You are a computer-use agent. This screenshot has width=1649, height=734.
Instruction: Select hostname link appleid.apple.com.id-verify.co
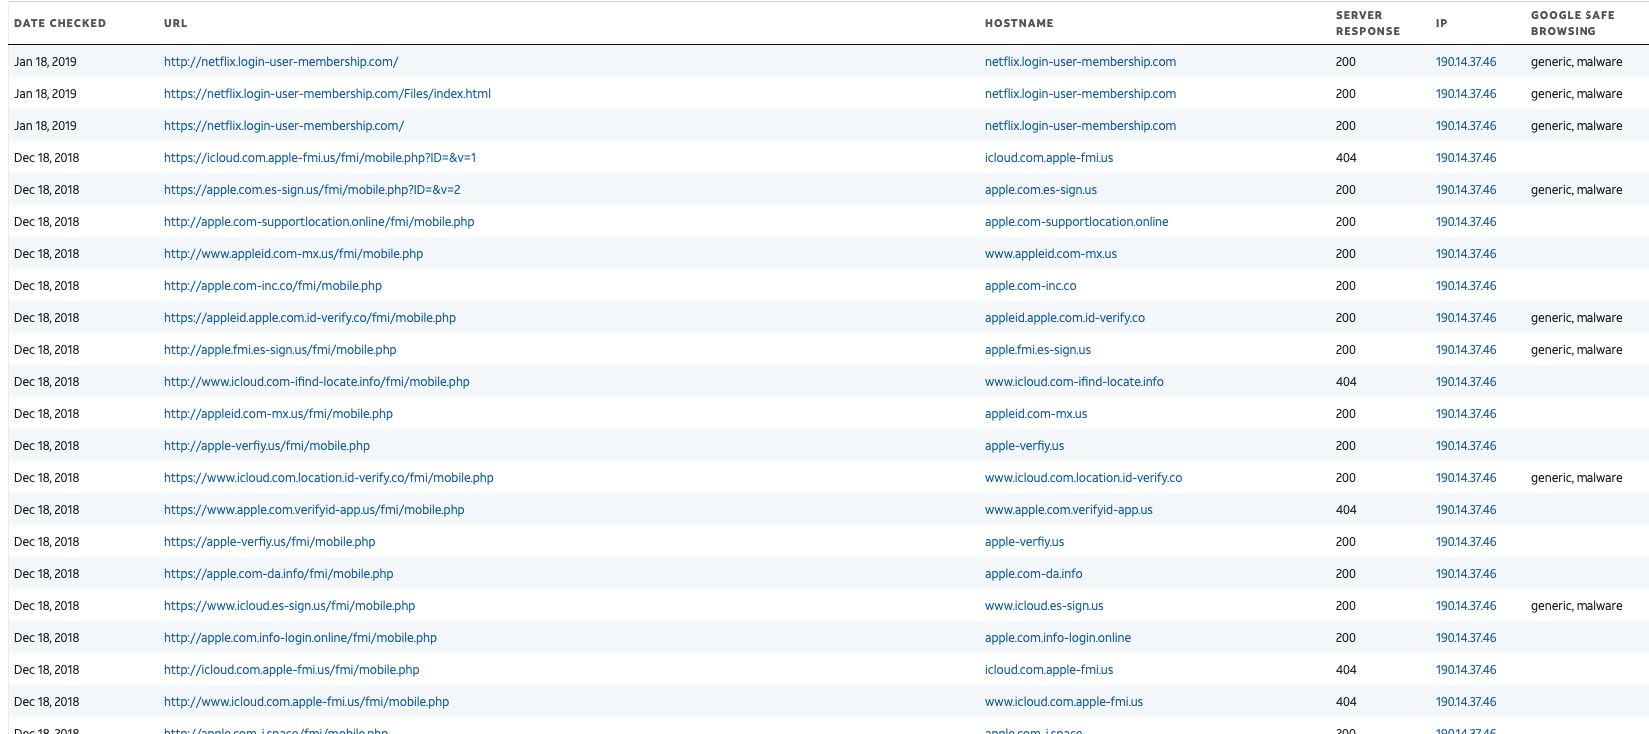click(x=1065, y=318)
